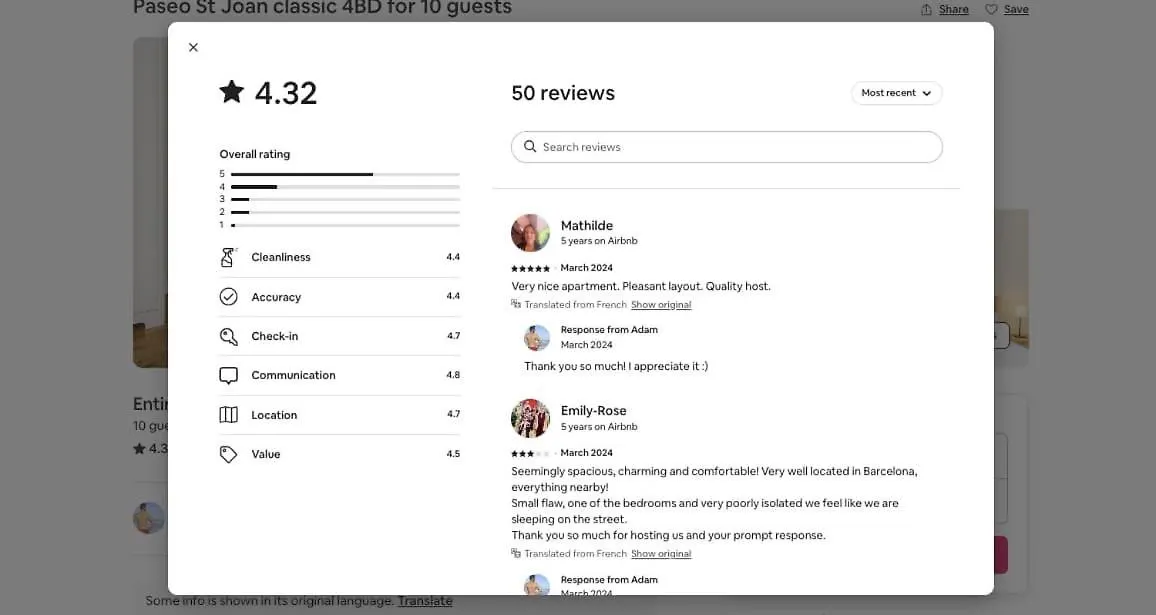Click the Accuracy checkmark circle icon

click(229, 296)
